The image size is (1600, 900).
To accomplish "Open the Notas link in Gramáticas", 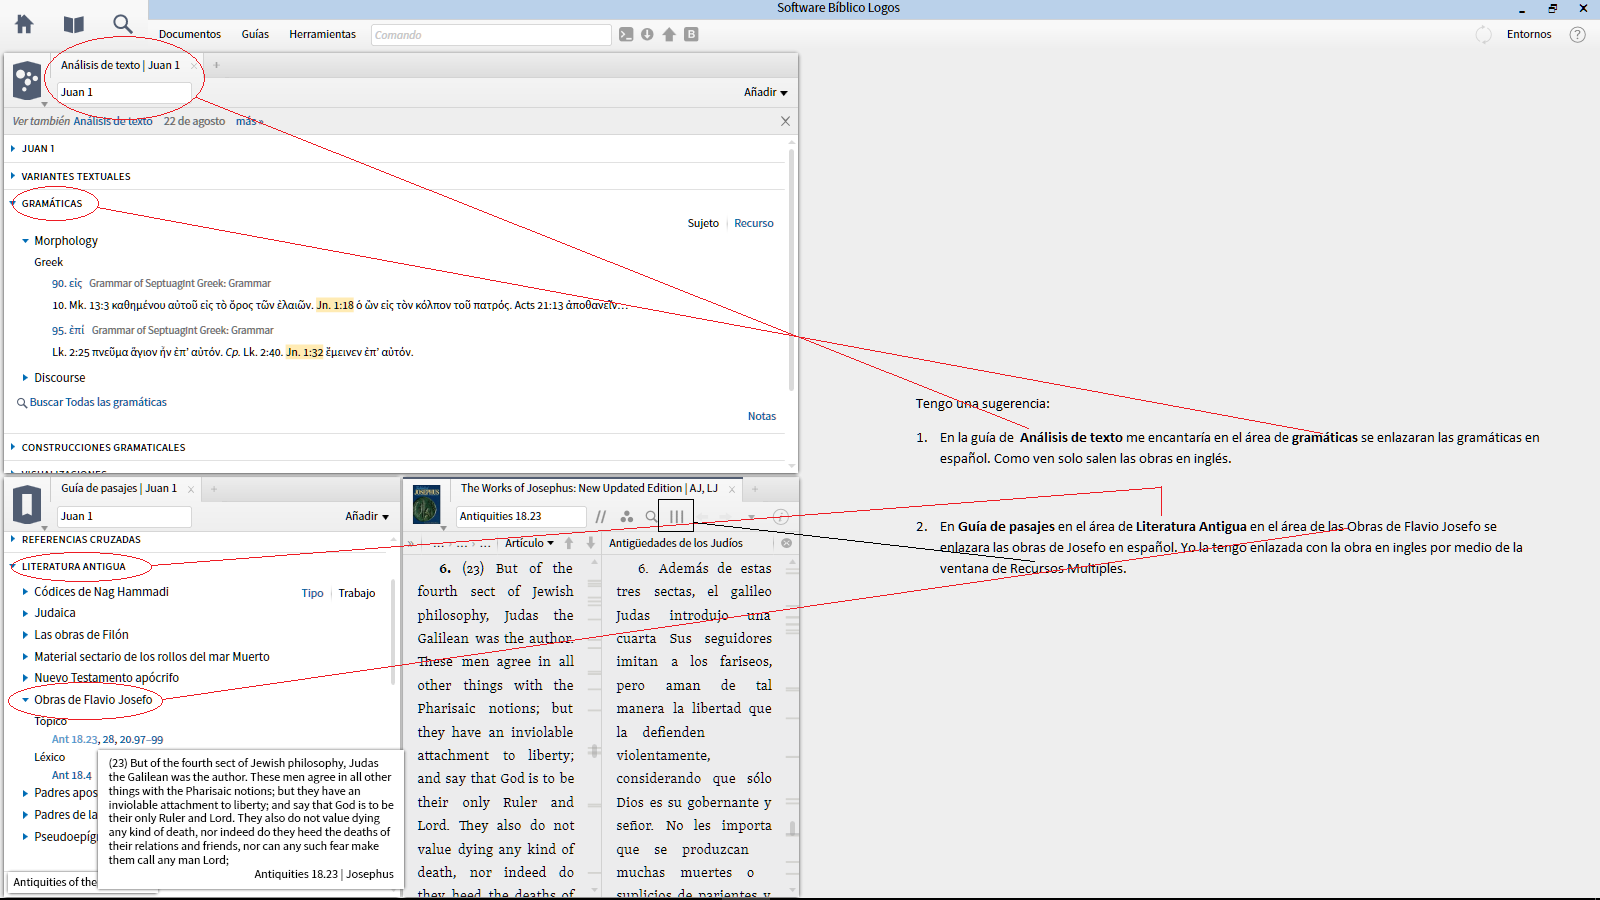I will pyautogui.click(x=762, y=416).
